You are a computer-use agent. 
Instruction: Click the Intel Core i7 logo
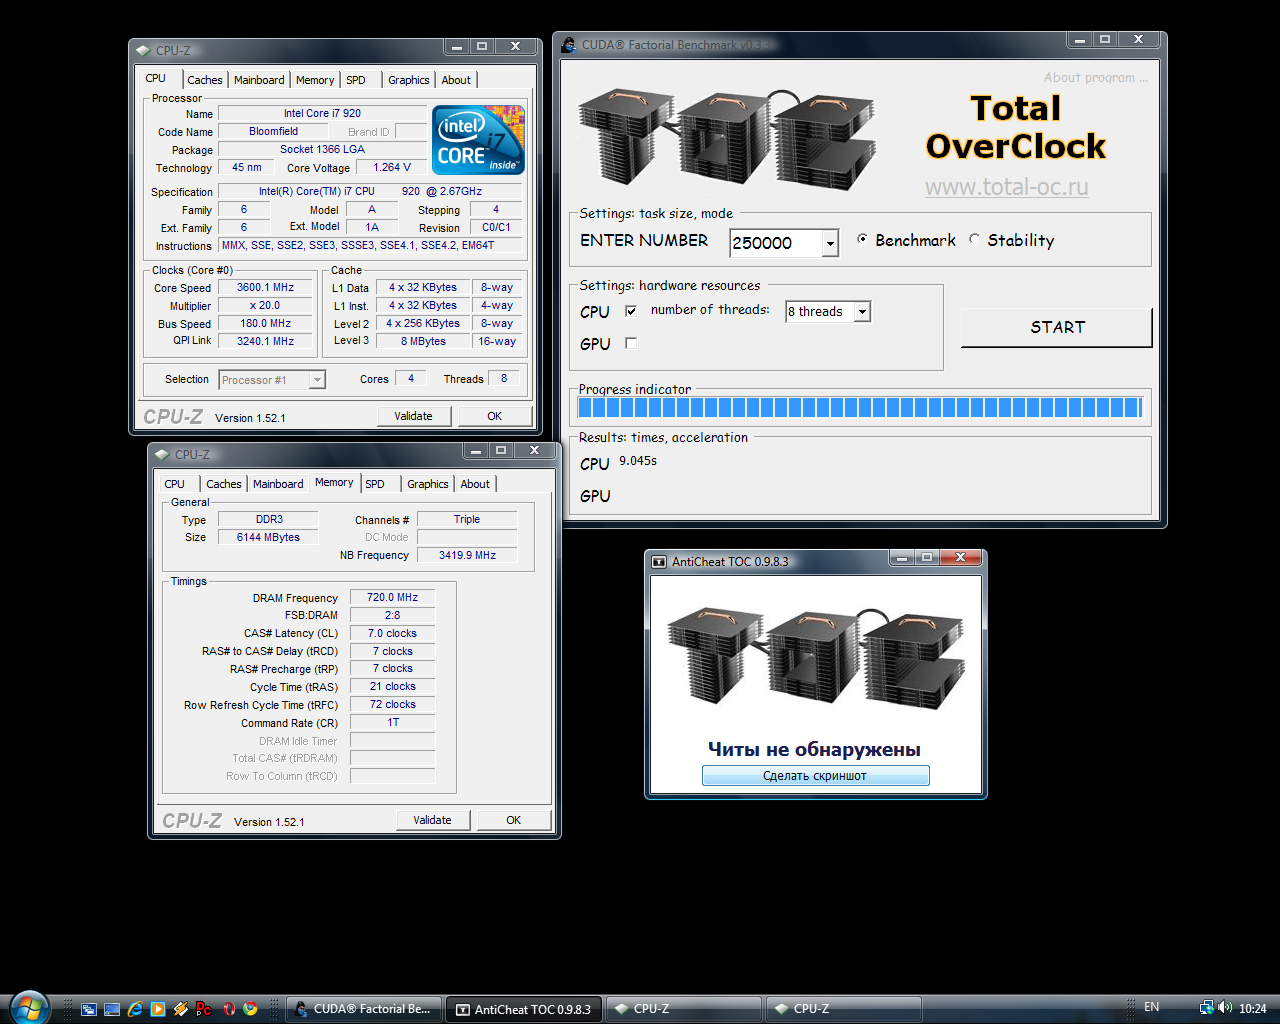point(478,141)
